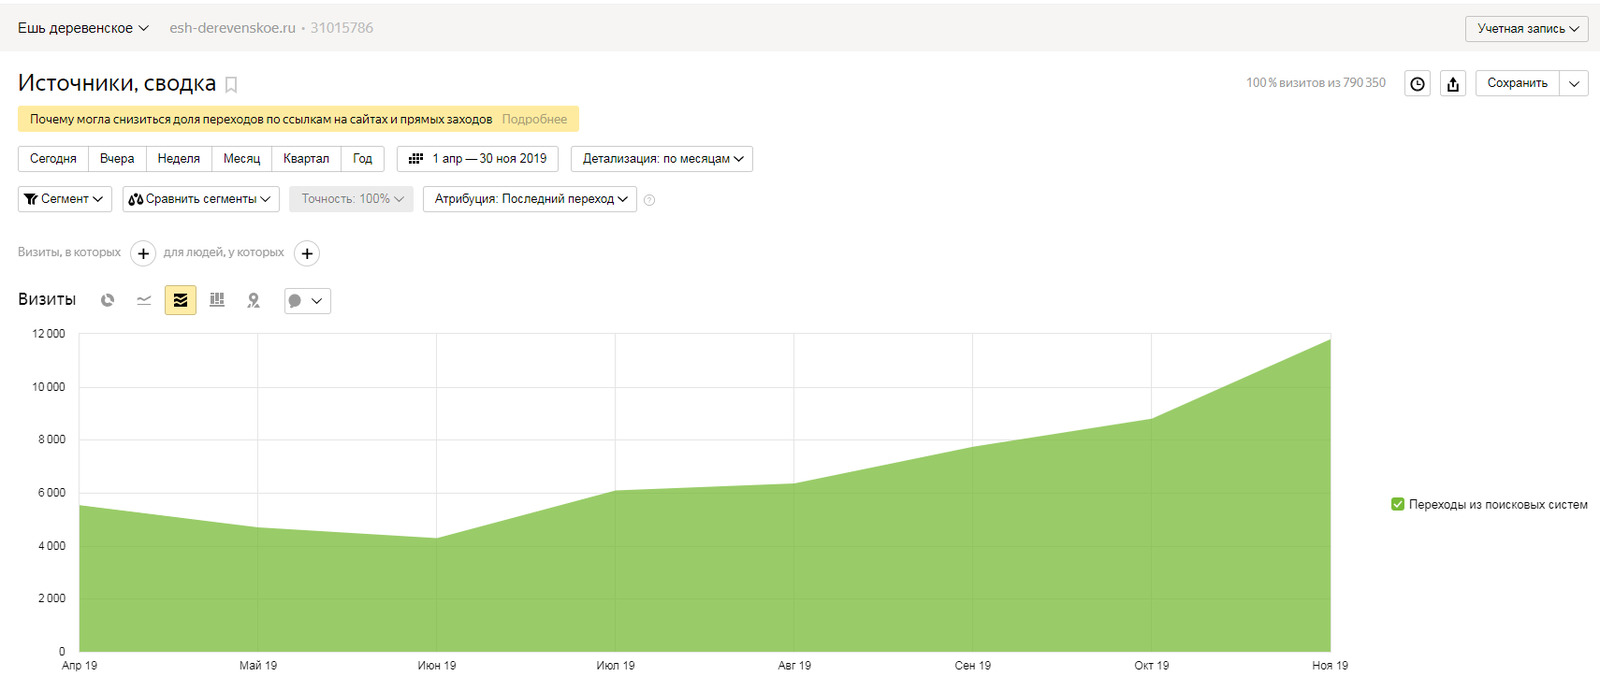Click the clock scheduling icon
1600x691 pixels.
pos(1417,84)
